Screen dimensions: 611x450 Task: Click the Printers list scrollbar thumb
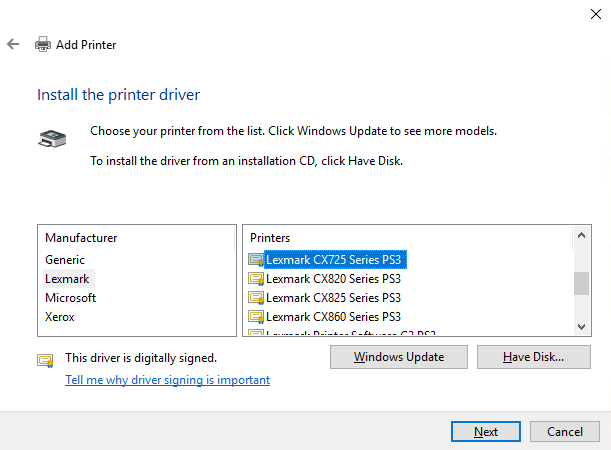click(581, 283)
